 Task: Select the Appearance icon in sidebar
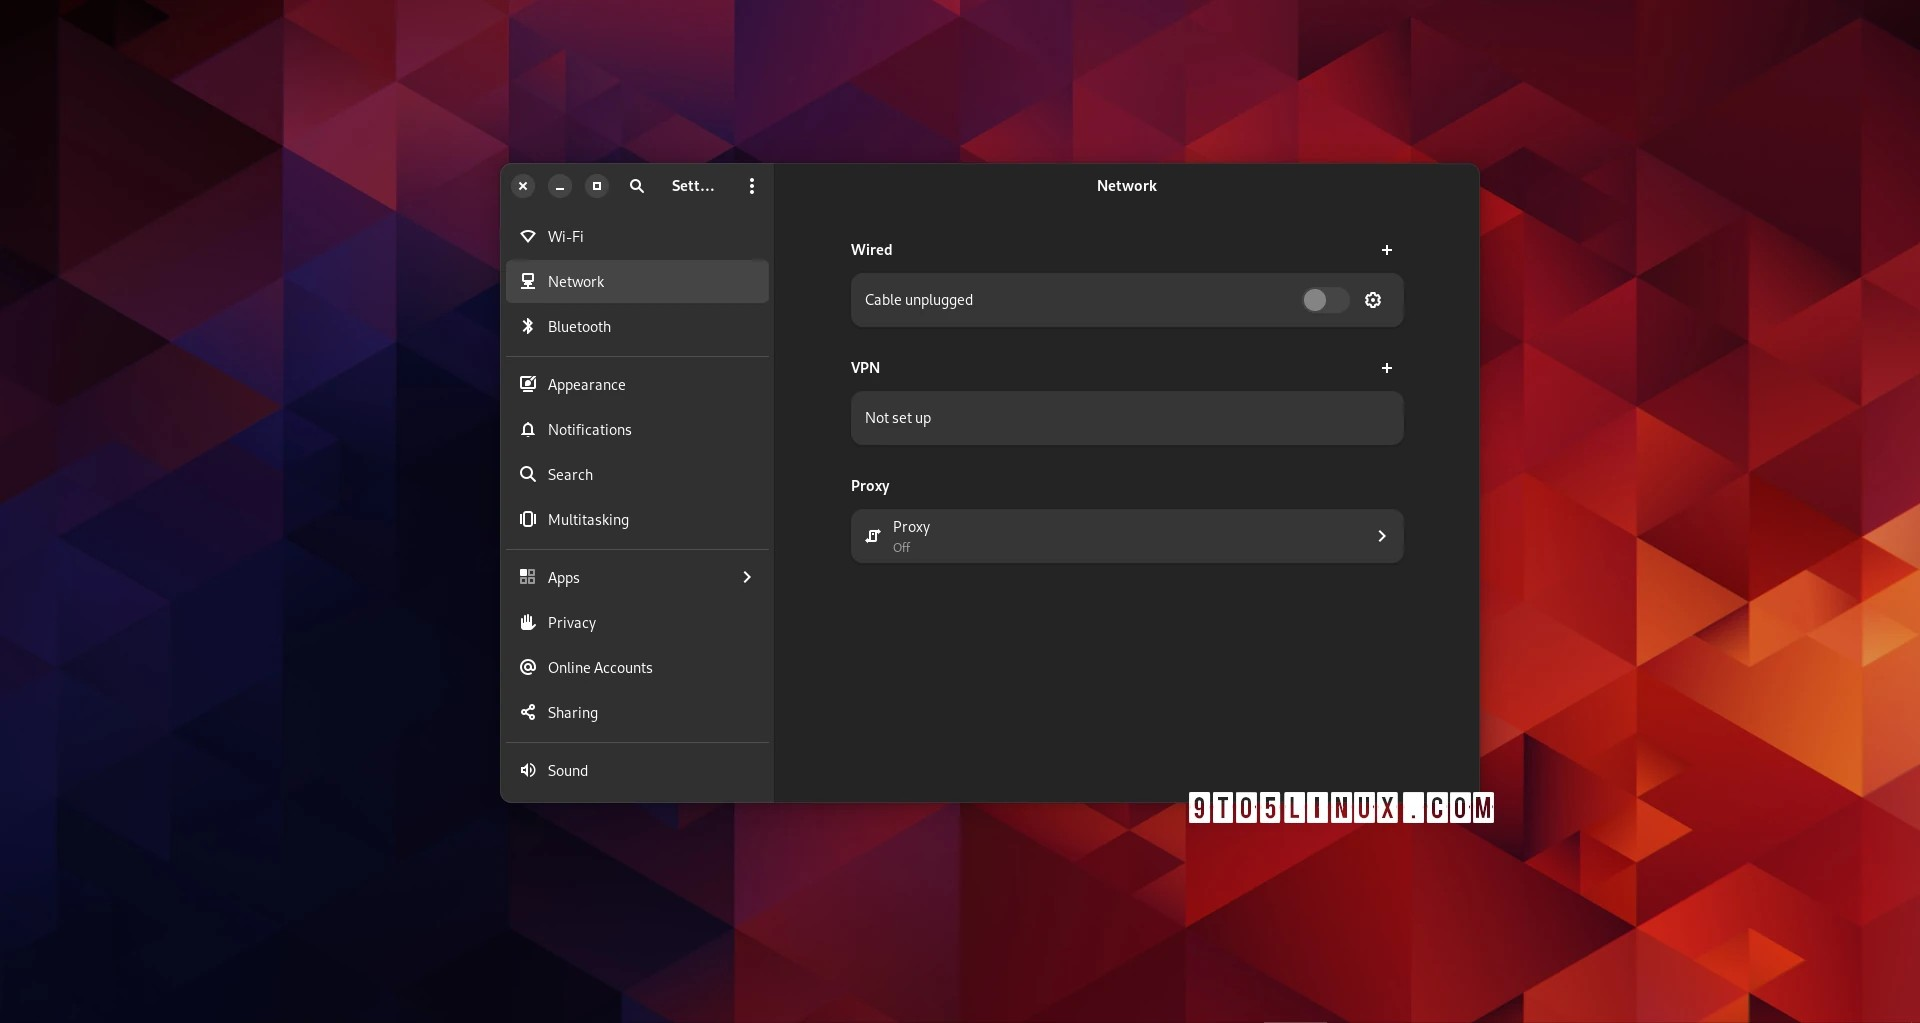pos(527,384)
